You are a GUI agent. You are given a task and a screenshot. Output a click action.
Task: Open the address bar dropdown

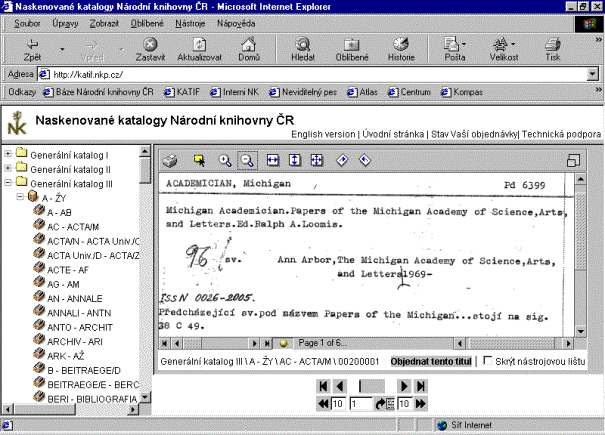(594, 74)
